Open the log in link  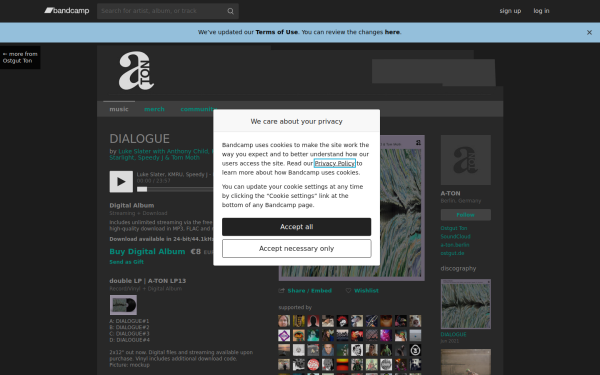point(541,11)
